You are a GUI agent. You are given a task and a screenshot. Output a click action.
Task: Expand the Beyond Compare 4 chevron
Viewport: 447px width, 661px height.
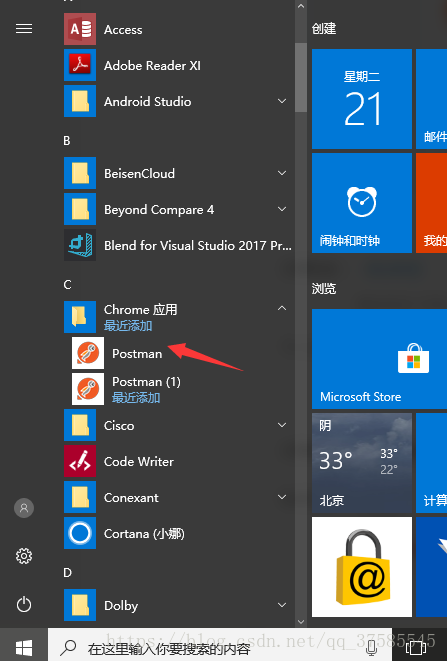pyautogui.click(x=282, y=209)
